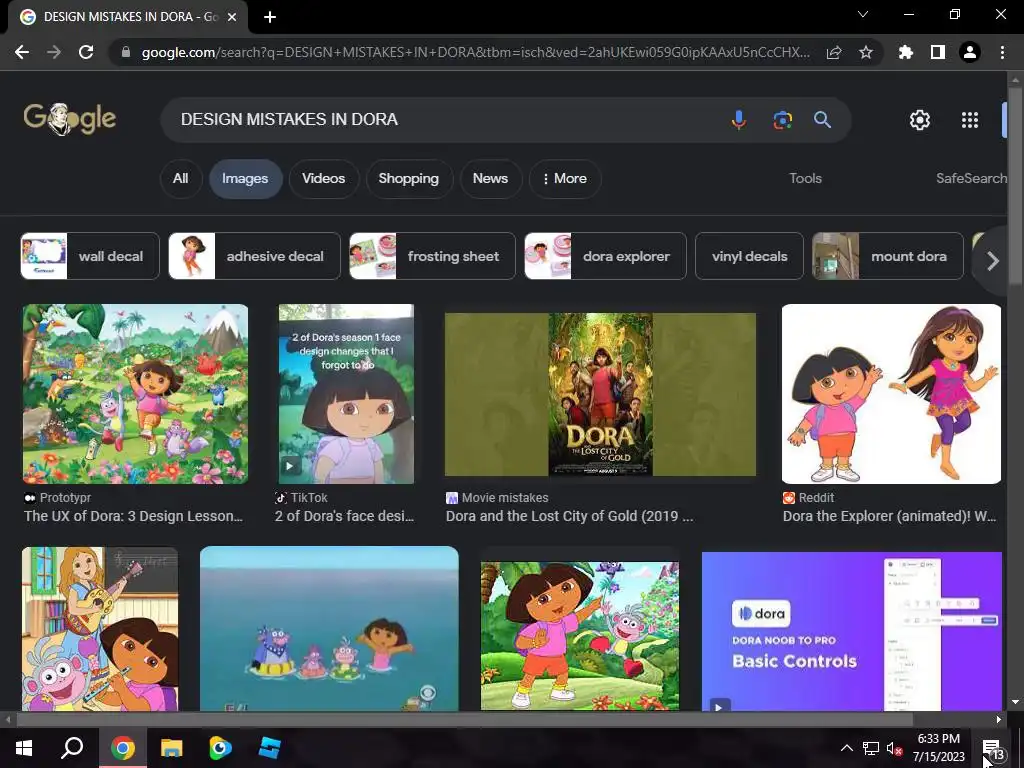
Task: Open Dora Lost City of Gold poster
Action: (x=600, y=394)
